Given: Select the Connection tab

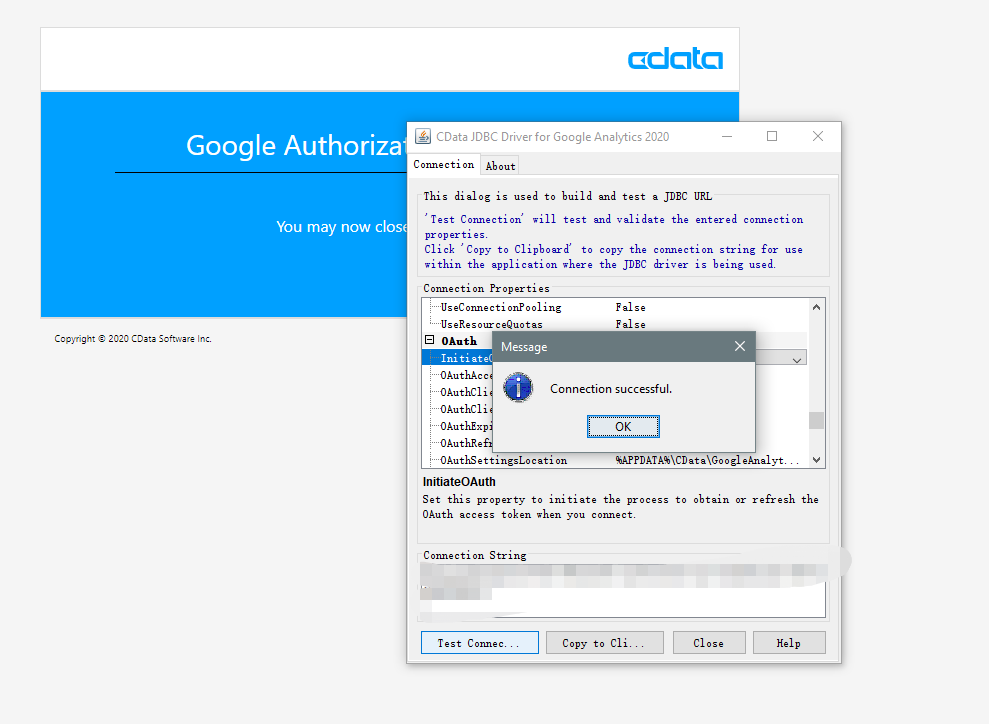Looking at the screenshot, I should point(443,164).
